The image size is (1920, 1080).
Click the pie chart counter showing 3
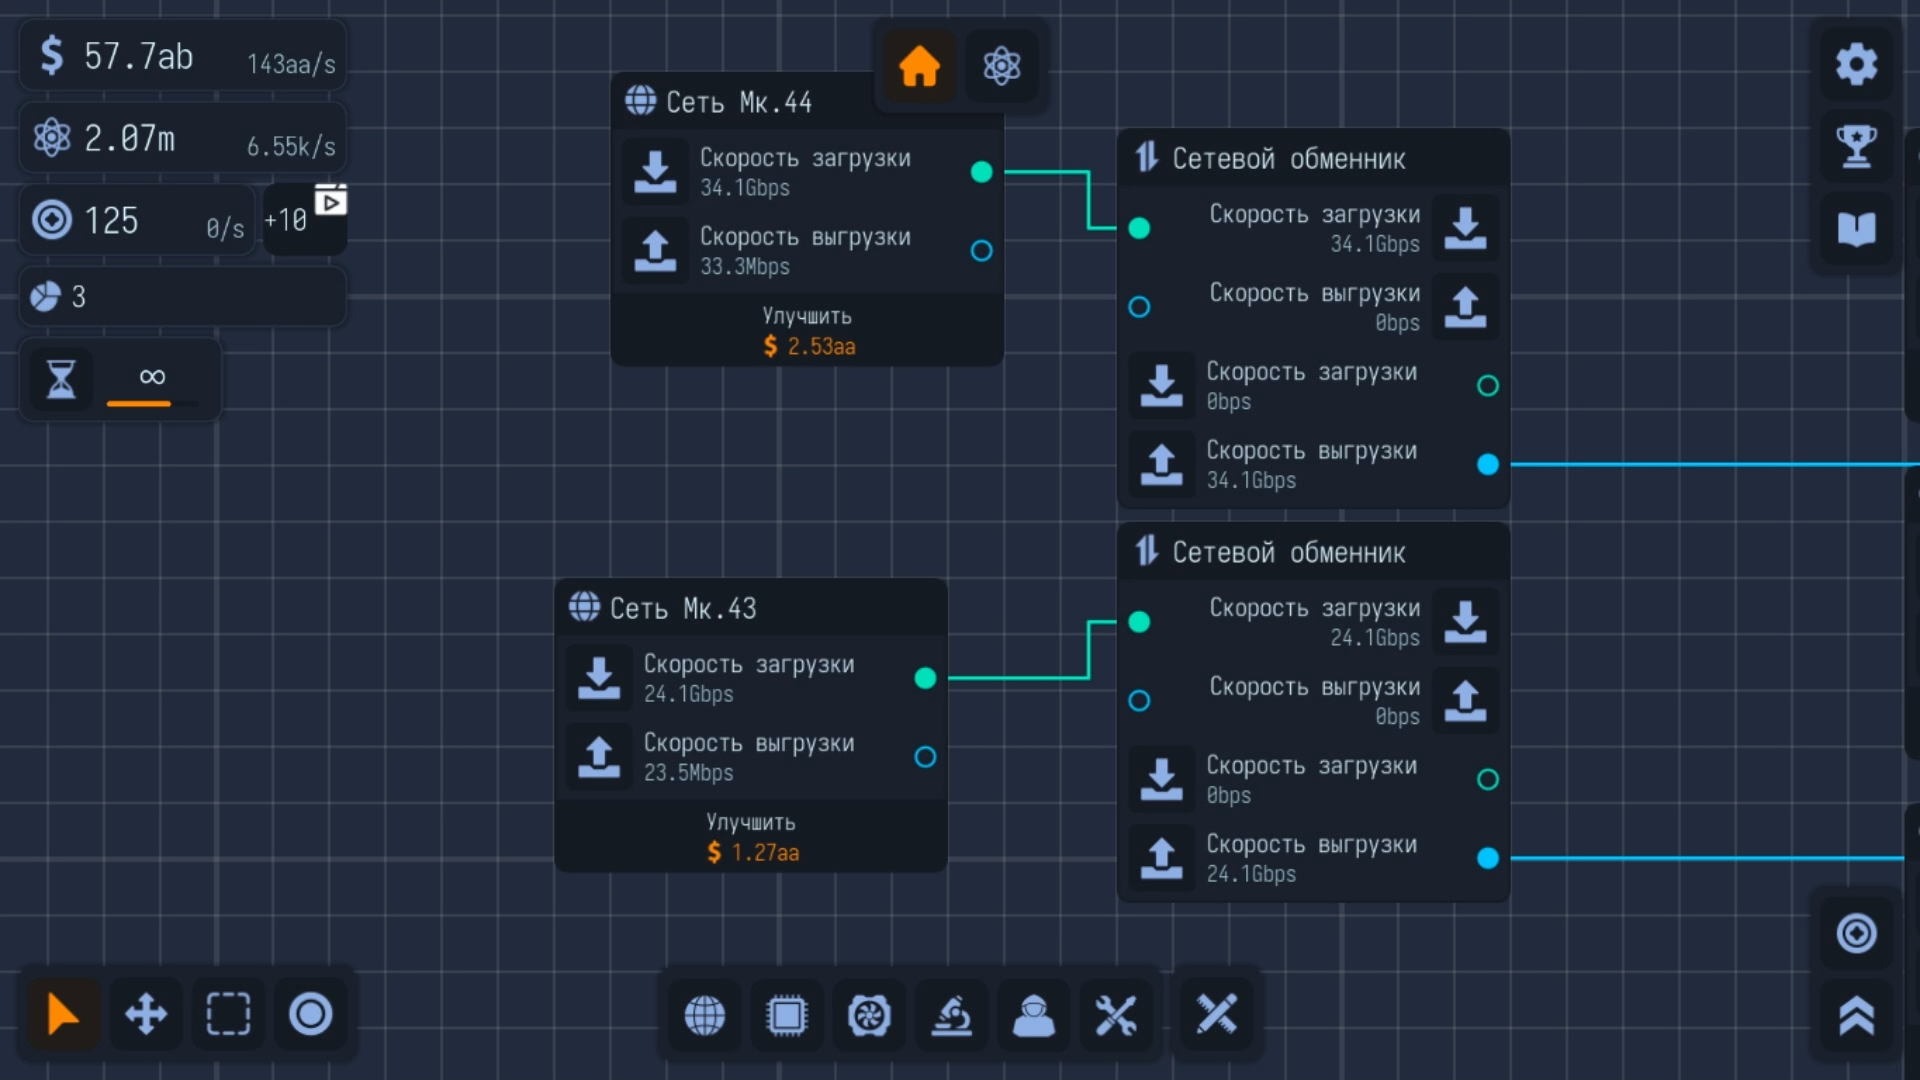coord(183,296)
